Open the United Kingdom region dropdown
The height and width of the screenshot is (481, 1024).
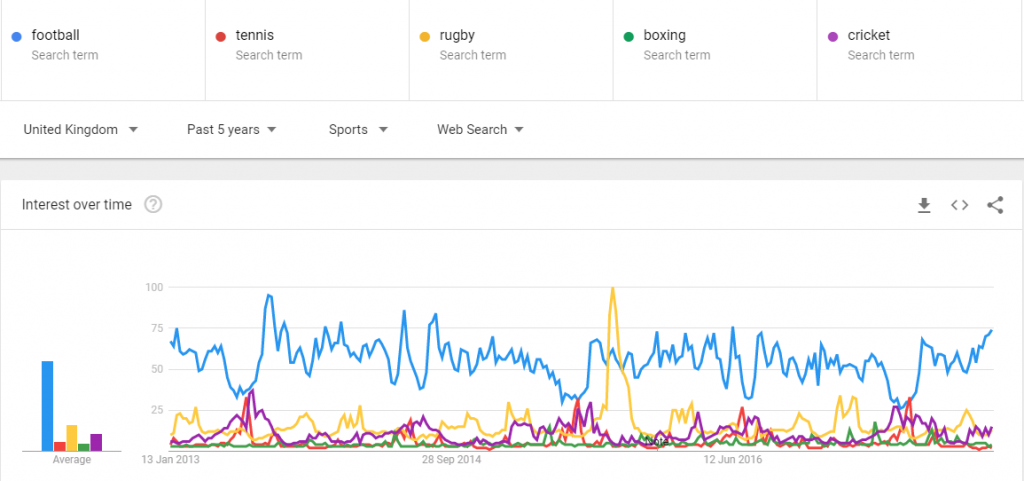point(80,129)
